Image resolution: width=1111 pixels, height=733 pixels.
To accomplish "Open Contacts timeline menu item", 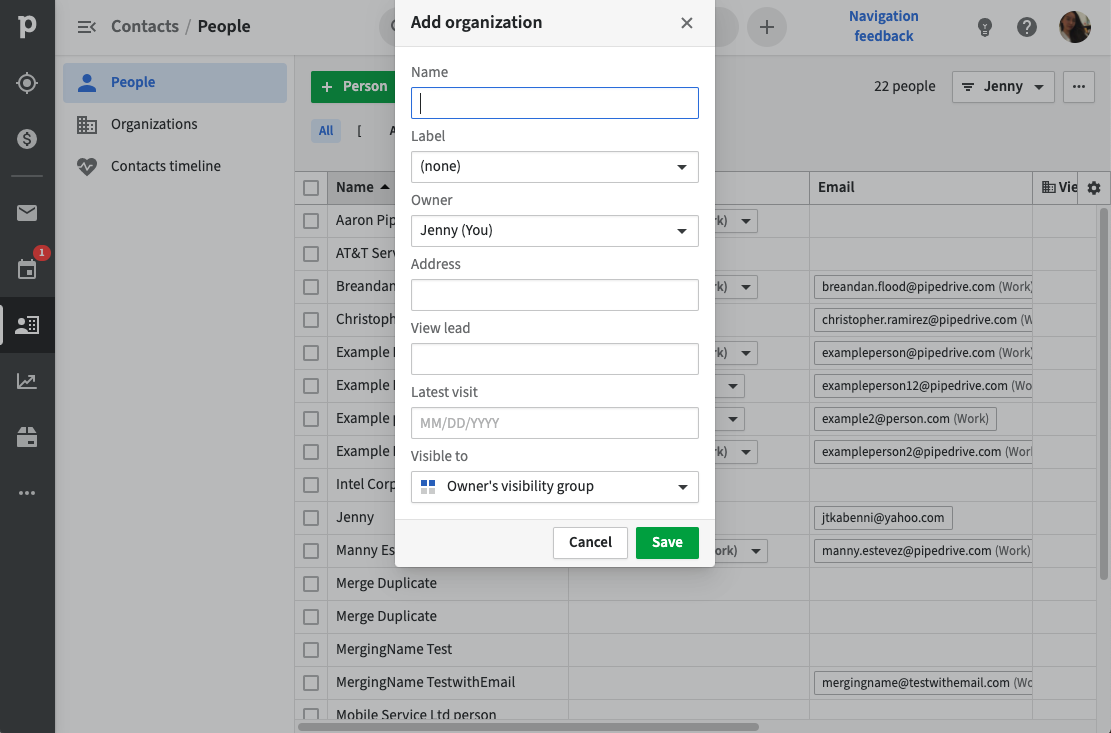I will click(165, 166).
